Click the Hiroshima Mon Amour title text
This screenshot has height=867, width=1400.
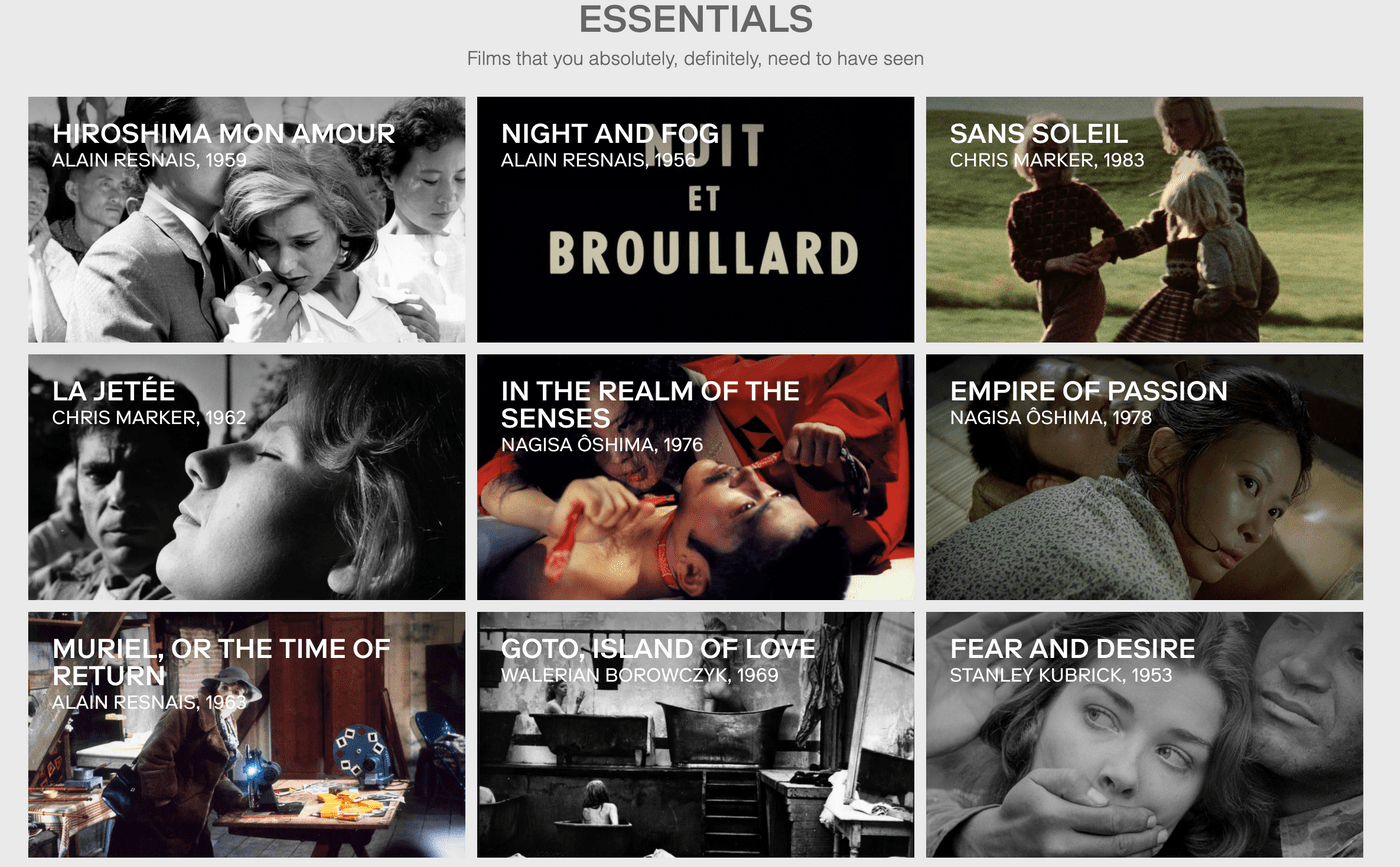point(224,134)
